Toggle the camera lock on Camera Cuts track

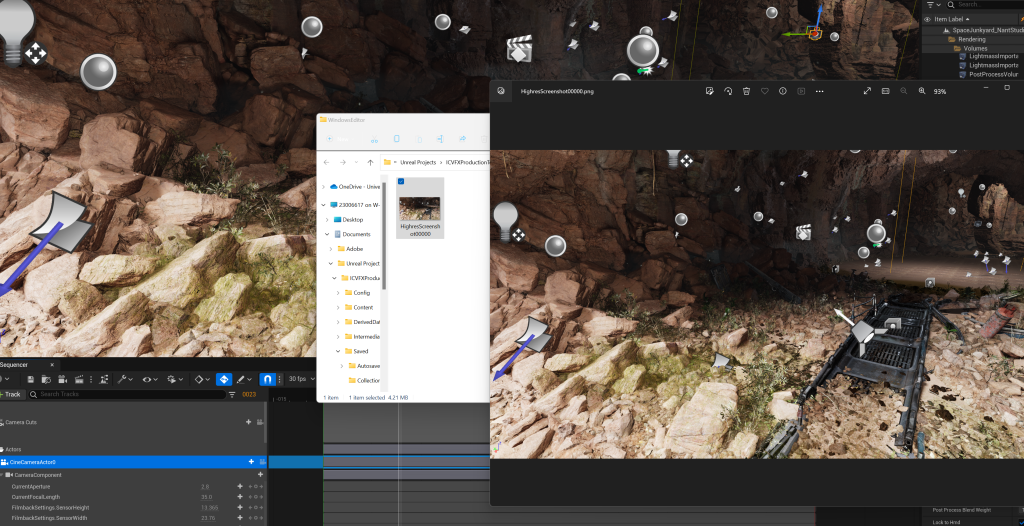pos(262,422)
